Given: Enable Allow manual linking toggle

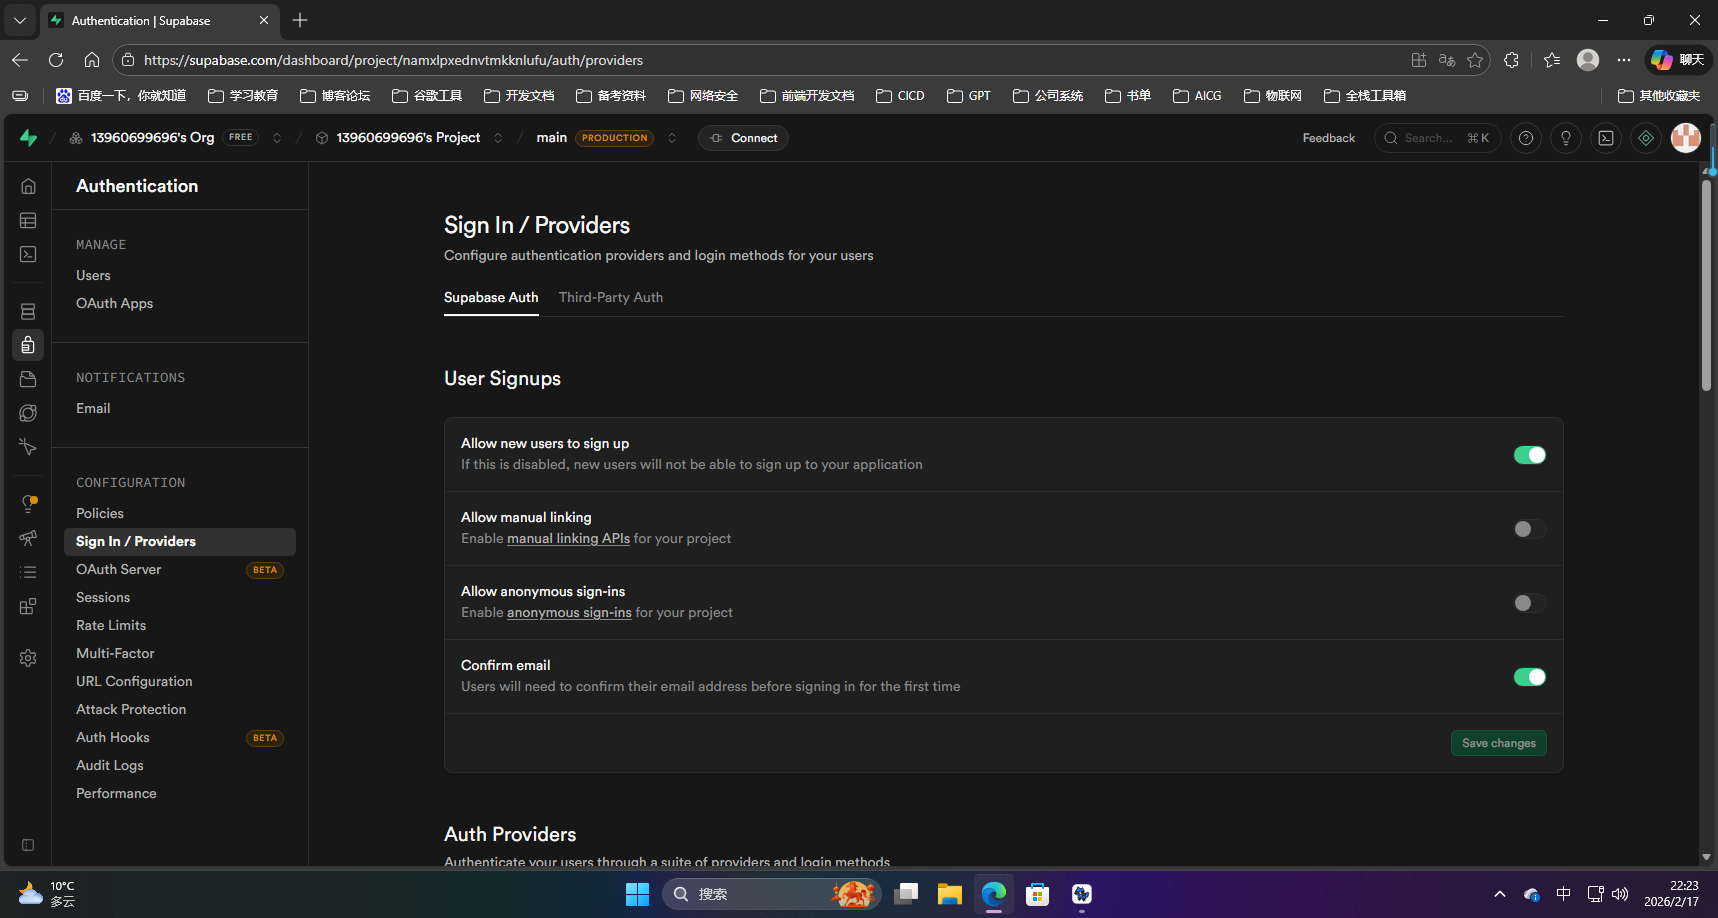Looking at the screenshot, I should [x=1529, y=529].
